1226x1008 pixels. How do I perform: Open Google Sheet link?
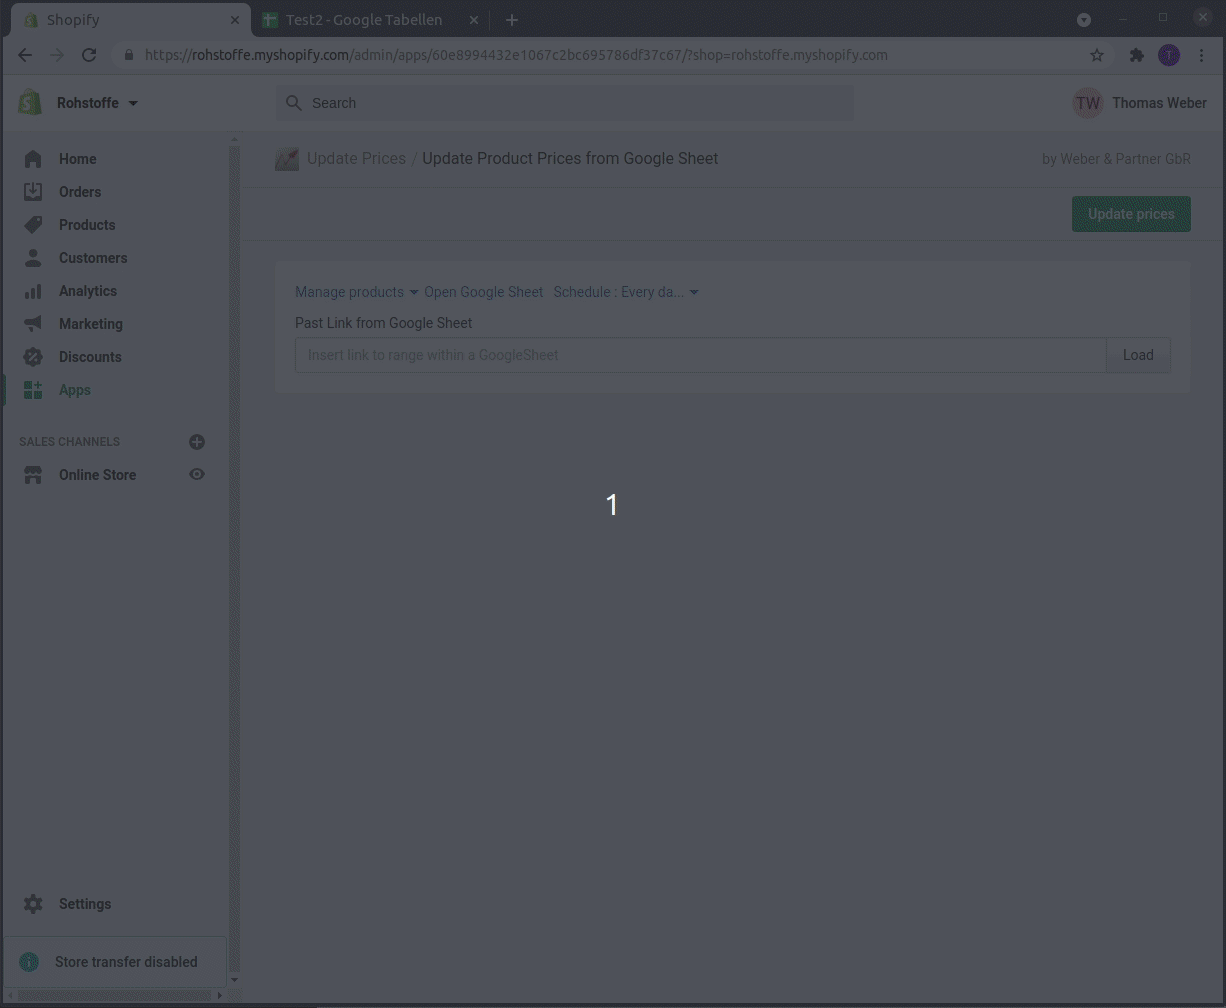484,292
